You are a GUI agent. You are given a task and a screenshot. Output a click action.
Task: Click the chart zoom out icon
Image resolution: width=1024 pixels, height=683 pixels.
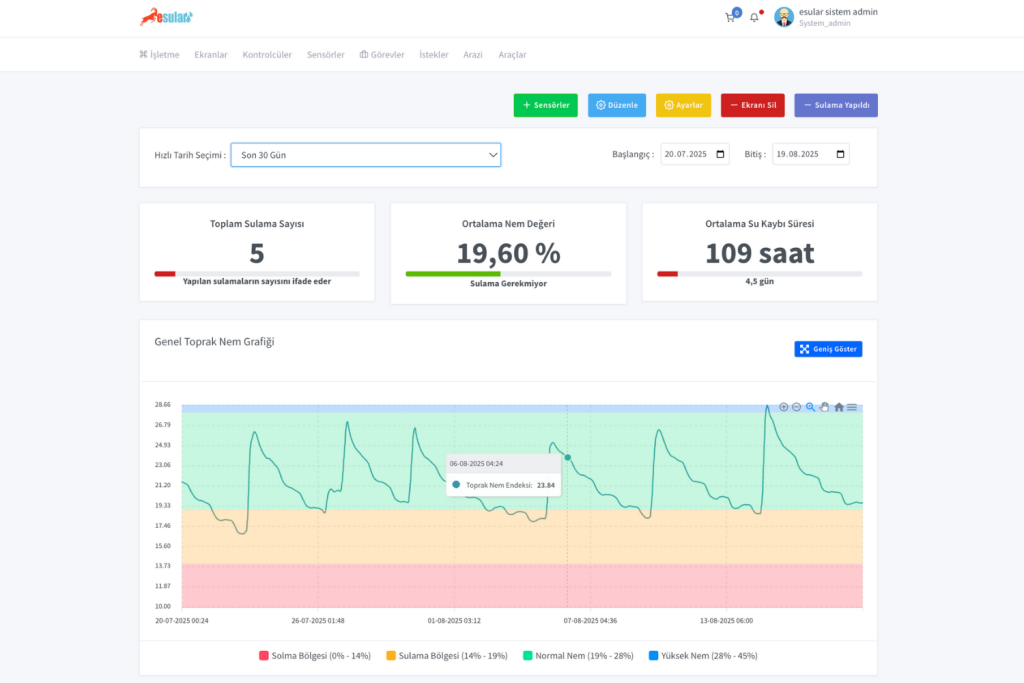pyautogui.click(x=797, y=407)
